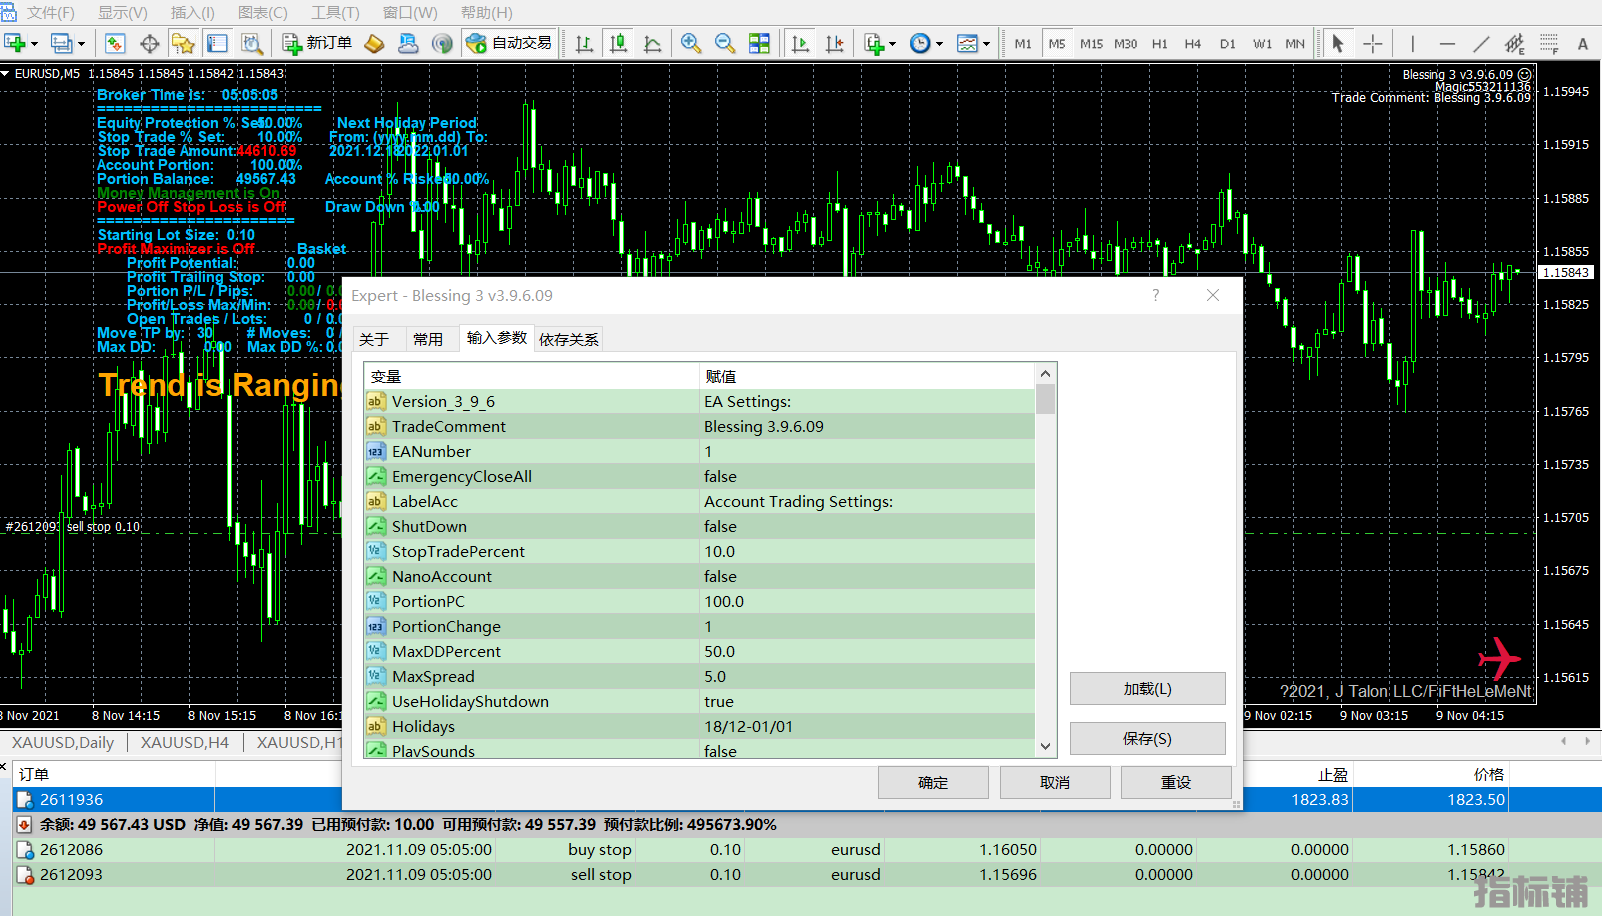The height and width of the screenshot is (916, 1602).
Task: Click the parameter list scrollbar down arrow
Action: click(1045, 746)
